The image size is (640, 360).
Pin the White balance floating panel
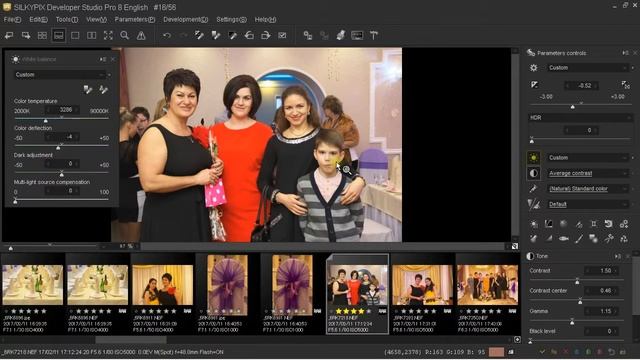[103, 59]
